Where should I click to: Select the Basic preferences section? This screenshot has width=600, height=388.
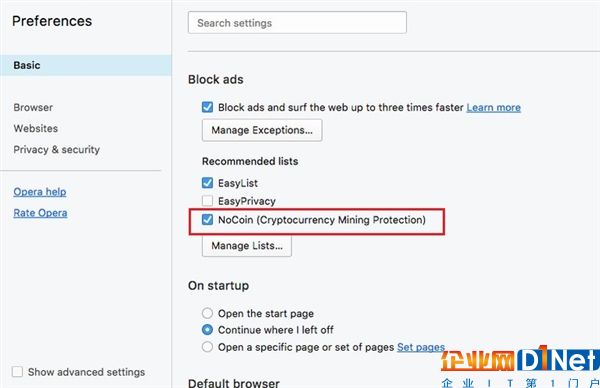(x=86, y=65)
